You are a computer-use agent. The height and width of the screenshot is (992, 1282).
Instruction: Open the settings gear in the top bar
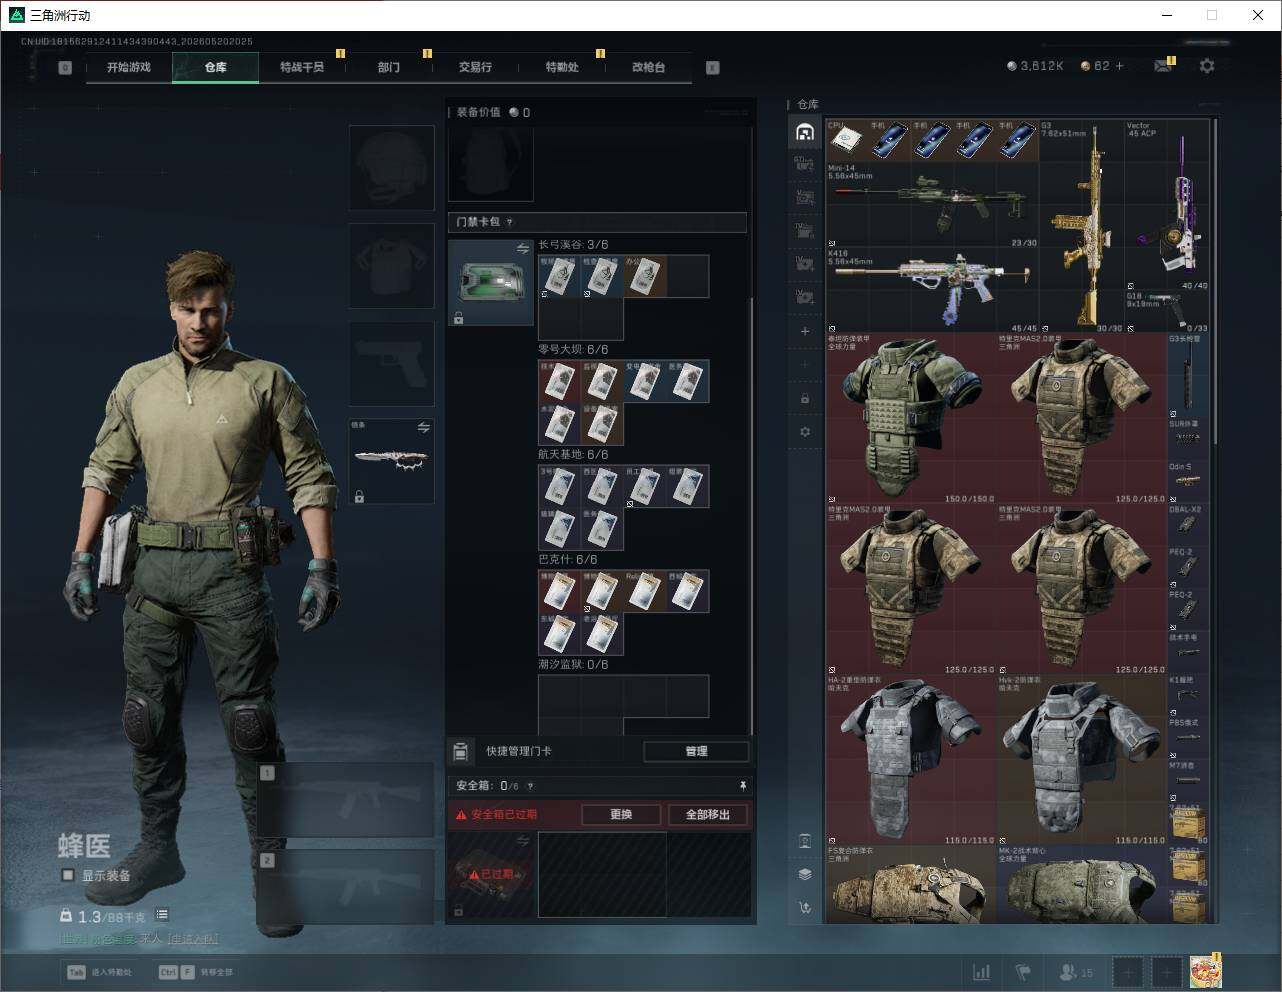[x=1207, y=66]
